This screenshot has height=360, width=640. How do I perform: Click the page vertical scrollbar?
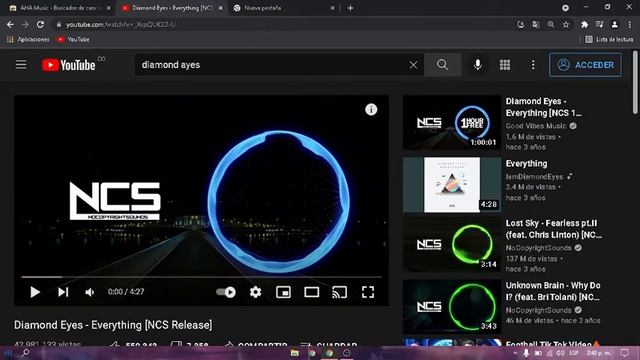coord(635,82)
